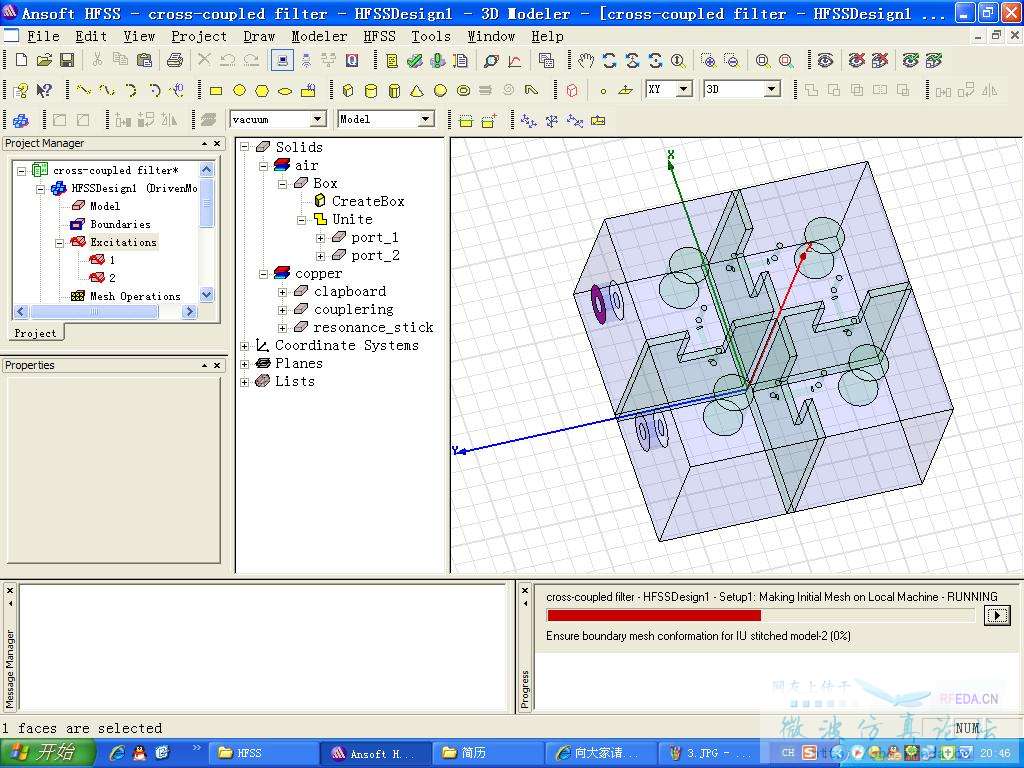The width and height of the screenshot is (1024, 768).
Task: Open the Project menu
Action: pos(199,37)
